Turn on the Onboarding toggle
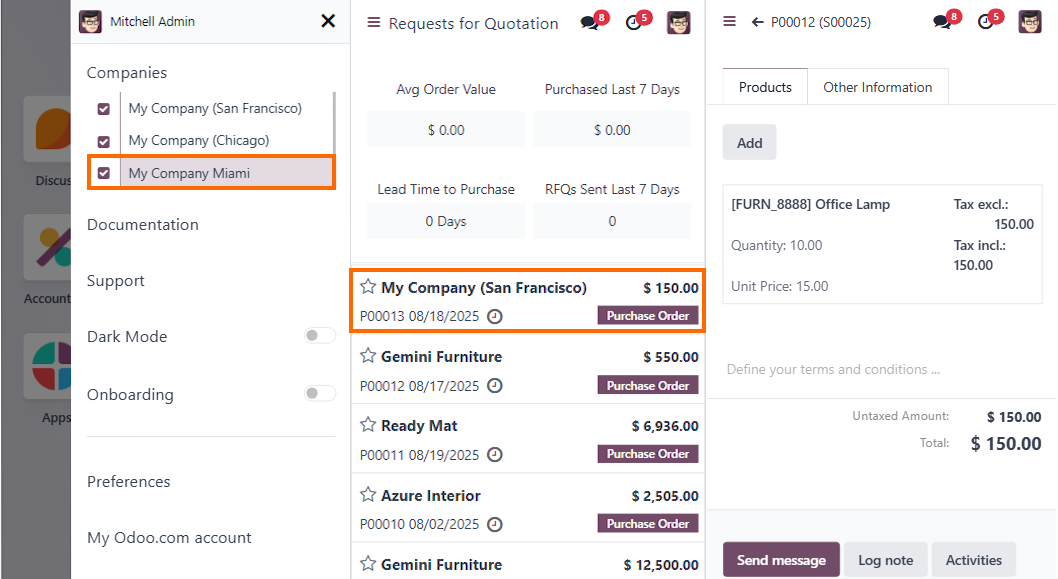 coord(320,394)
